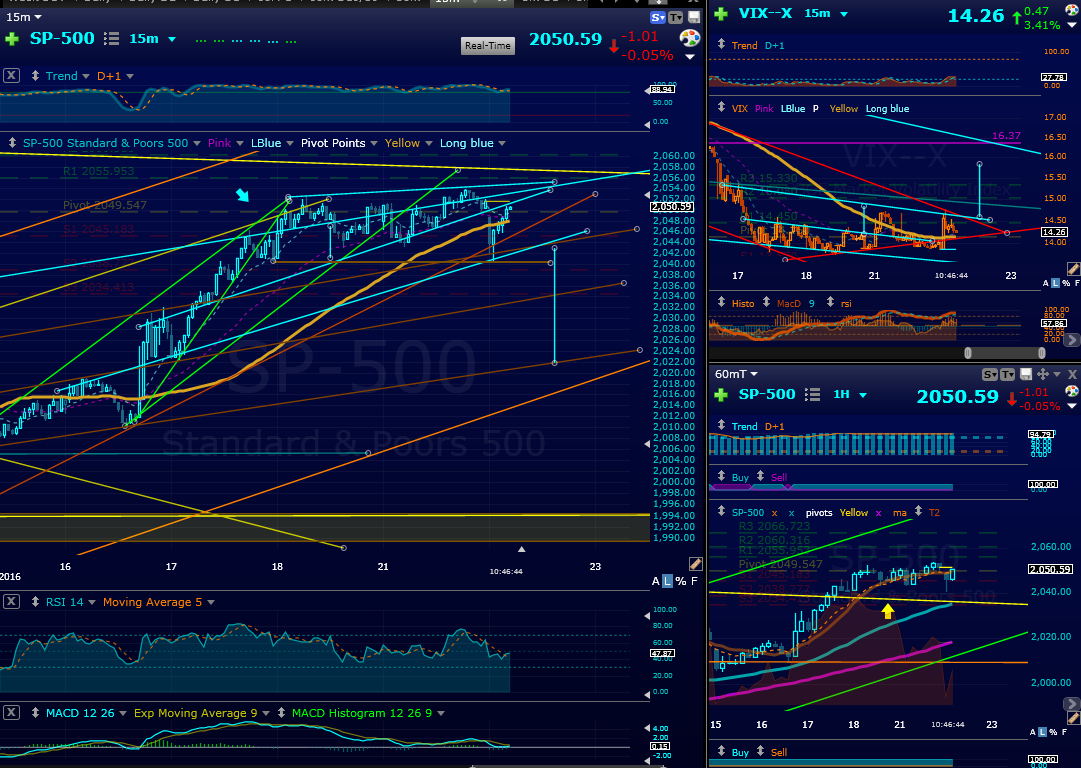Click the Real-Time button
Image resolution: width=1081 pixels, height=768 pixels.
coord(487,46)
